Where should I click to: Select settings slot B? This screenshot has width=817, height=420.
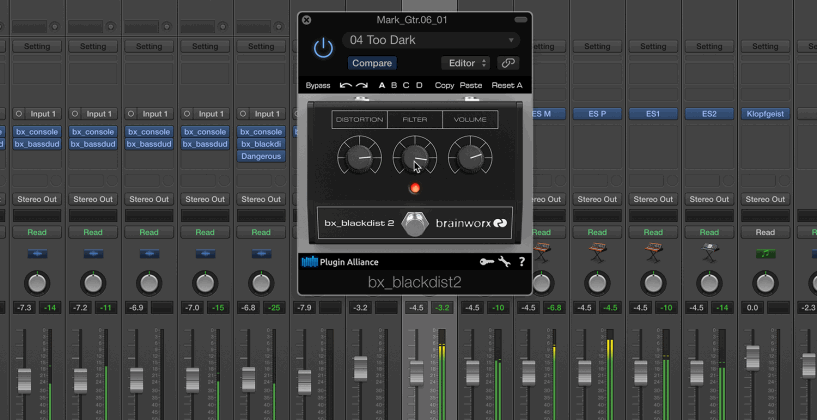[x=394, y=85]
